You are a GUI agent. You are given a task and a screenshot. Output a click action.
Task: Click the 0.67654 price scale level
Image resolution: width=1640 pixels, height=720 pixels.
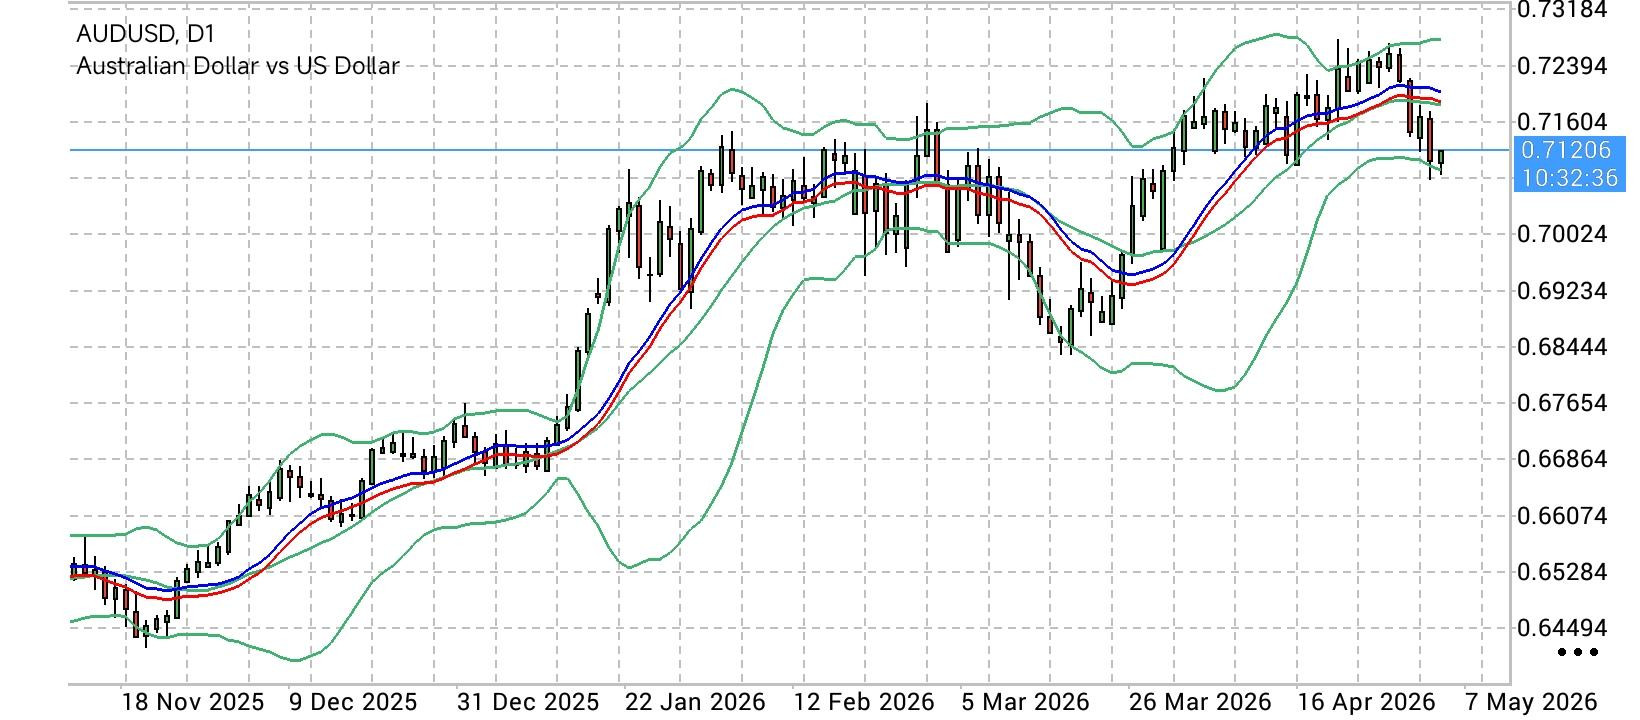(1562, 403)
